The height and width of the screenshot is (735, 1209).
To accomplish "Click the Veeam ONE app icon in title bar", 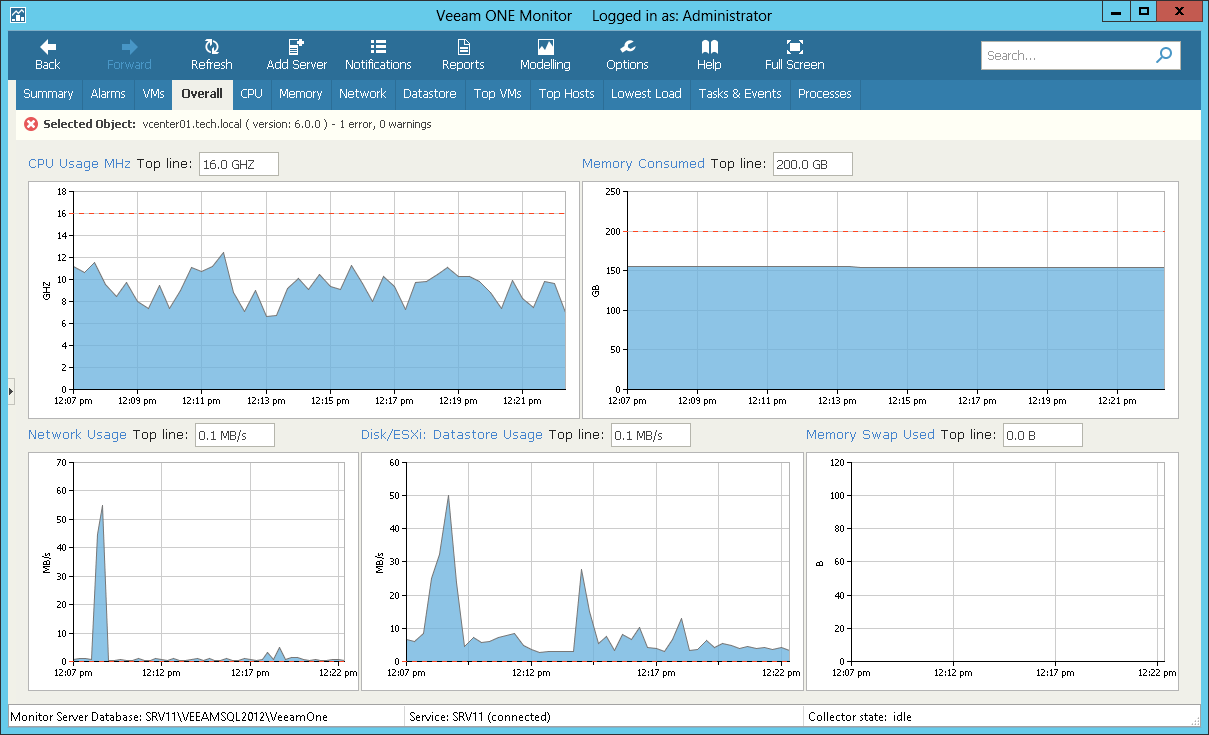I will [x=17, y=15].
